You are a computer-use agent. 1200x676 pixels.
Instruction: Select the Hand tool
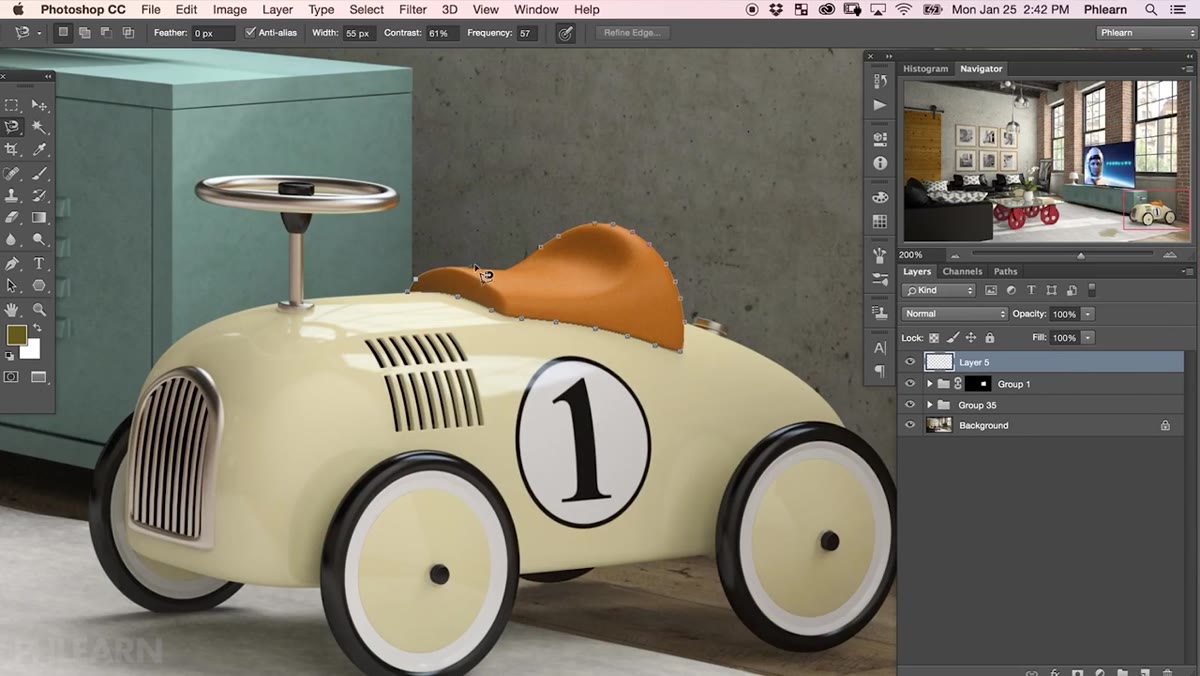coord(12,310)
